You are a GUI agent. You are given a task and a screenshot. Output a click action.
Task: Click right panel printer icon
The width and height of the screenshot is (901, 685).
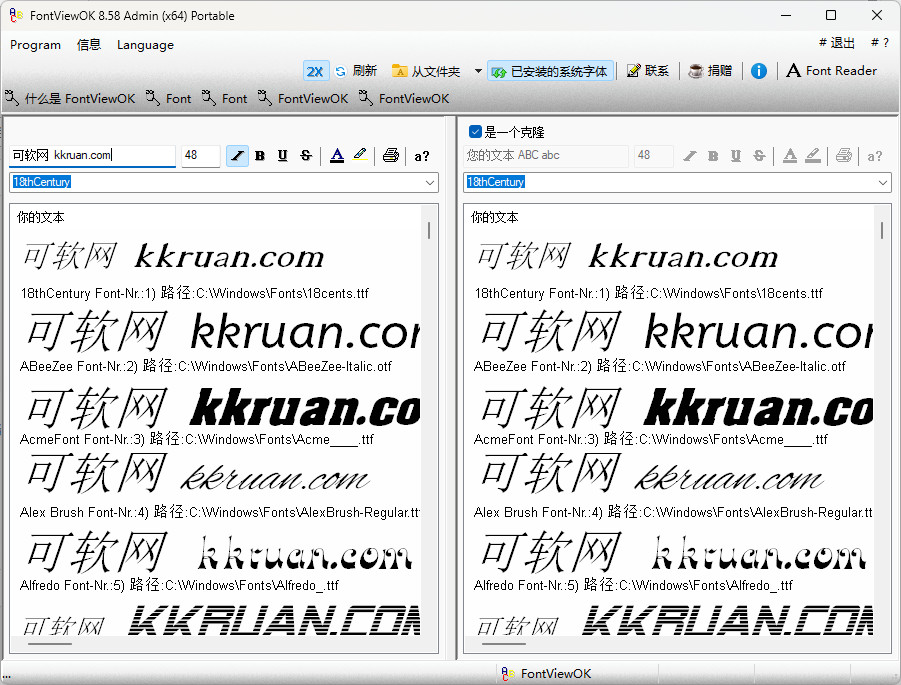(x=844, y=156)
